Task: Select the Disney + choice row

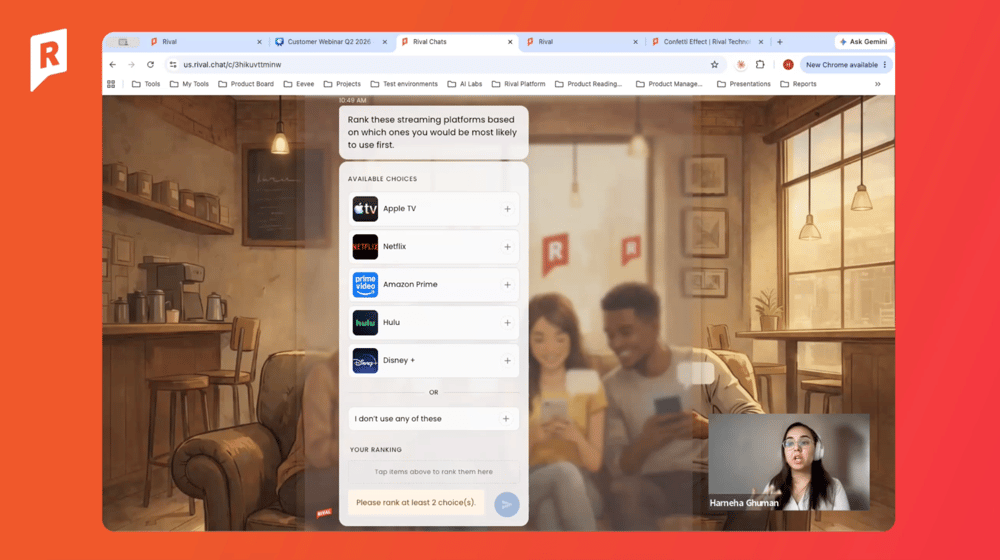Action: [x=434, y=360]
